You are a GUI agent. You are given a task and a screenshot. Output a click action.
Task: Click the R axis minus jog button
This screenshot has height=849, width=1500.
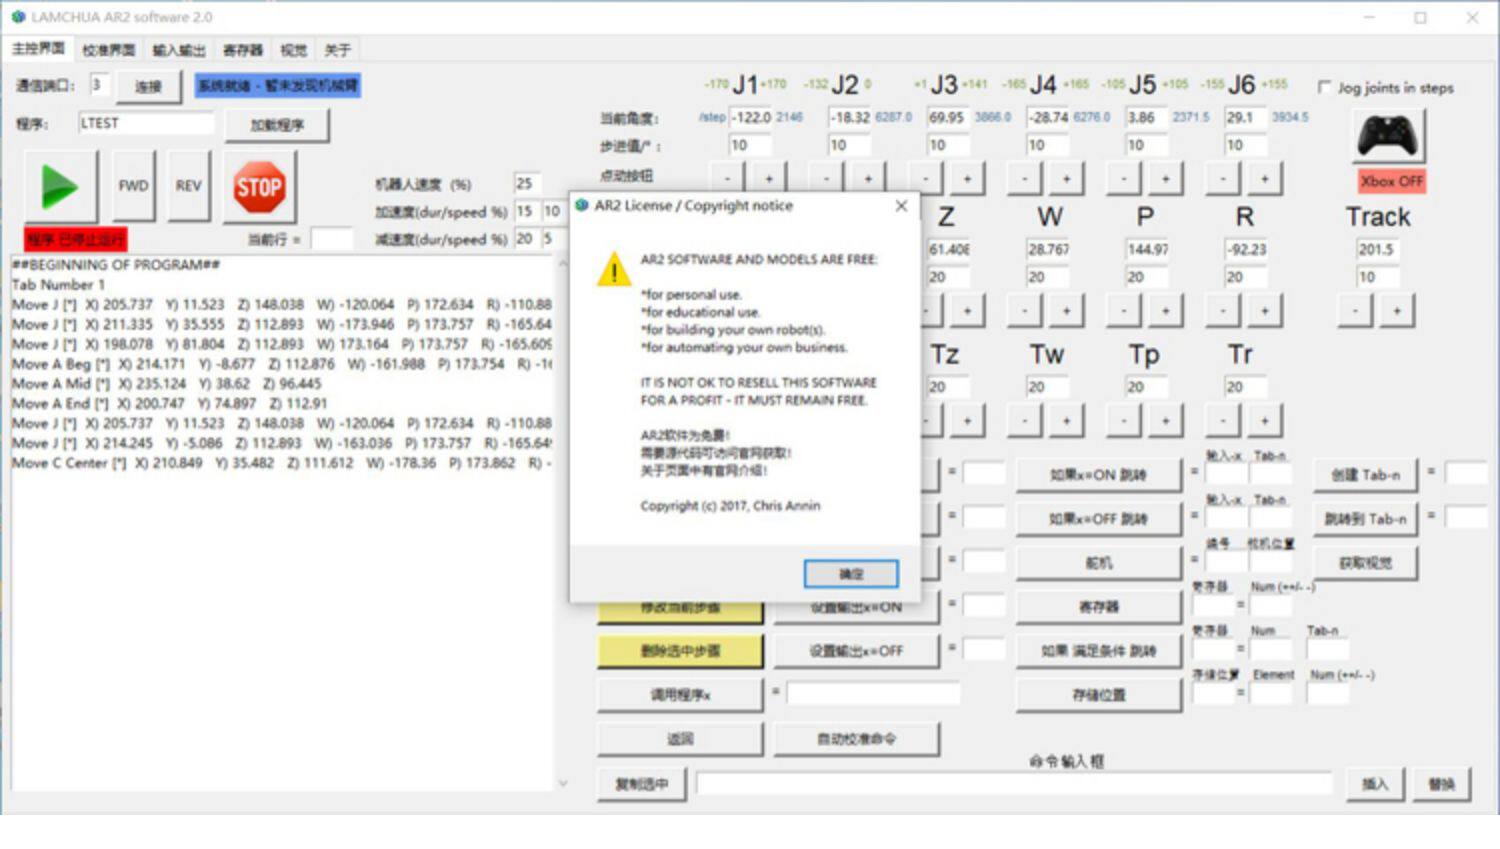coord(1223,311)
